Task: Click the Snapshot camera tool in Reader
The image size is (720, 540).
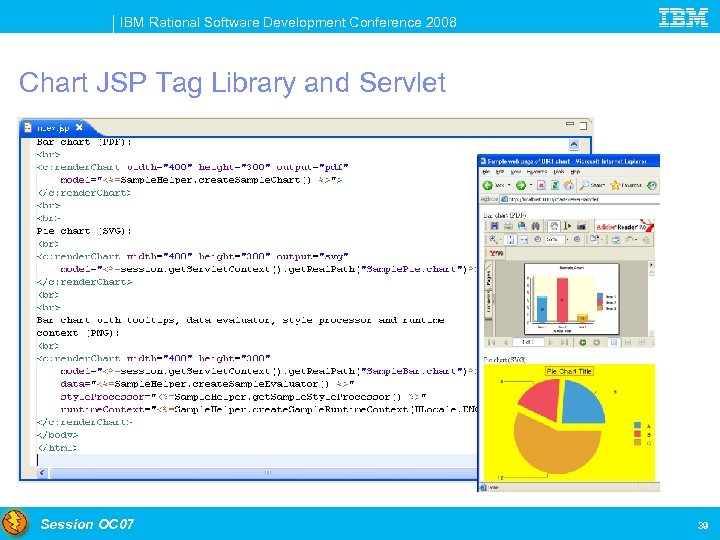Action: [581, 226]
